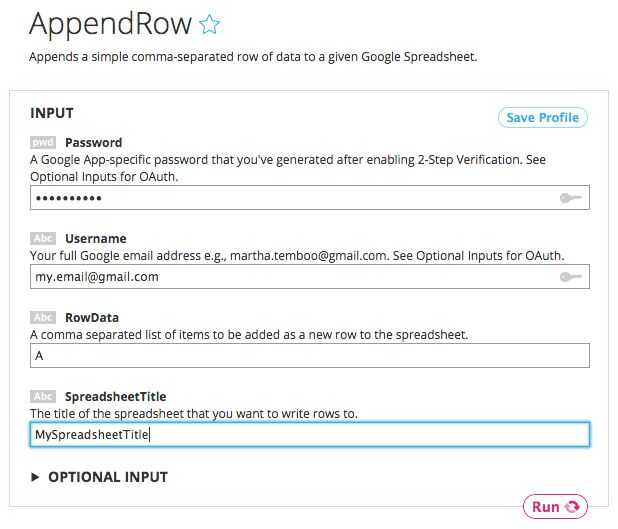
Task: Click the favorite star beside AppendRow
Action: point(209,25)
